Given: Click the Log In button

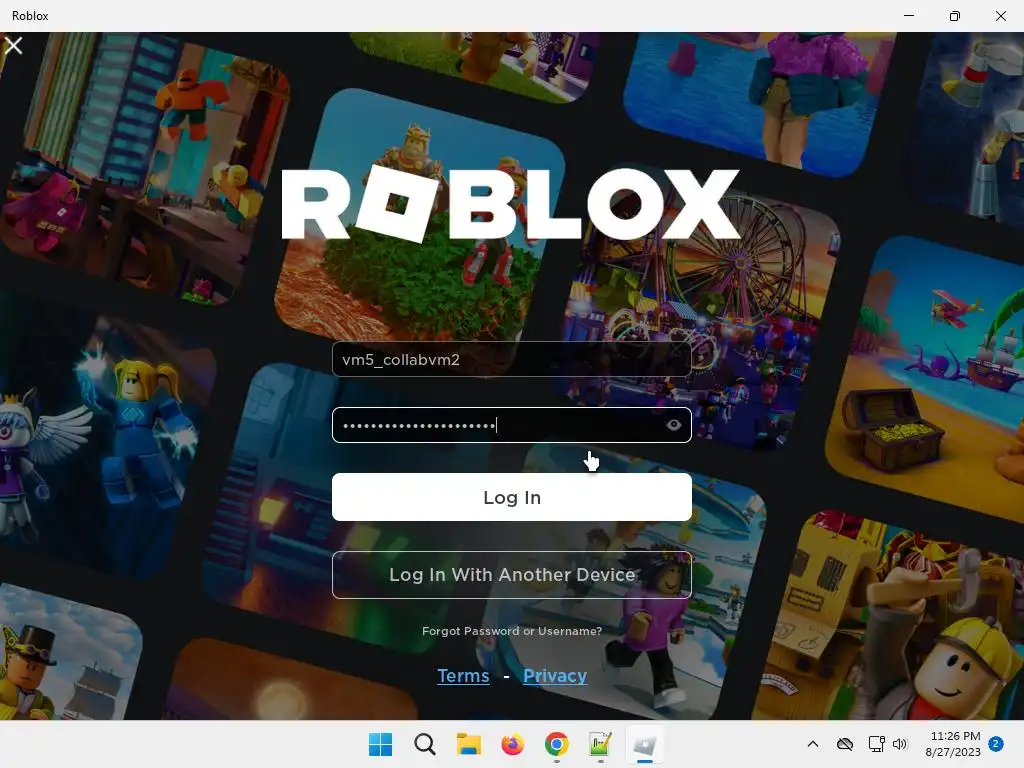Looking at the screenshot, I should (x=511, y=497).
